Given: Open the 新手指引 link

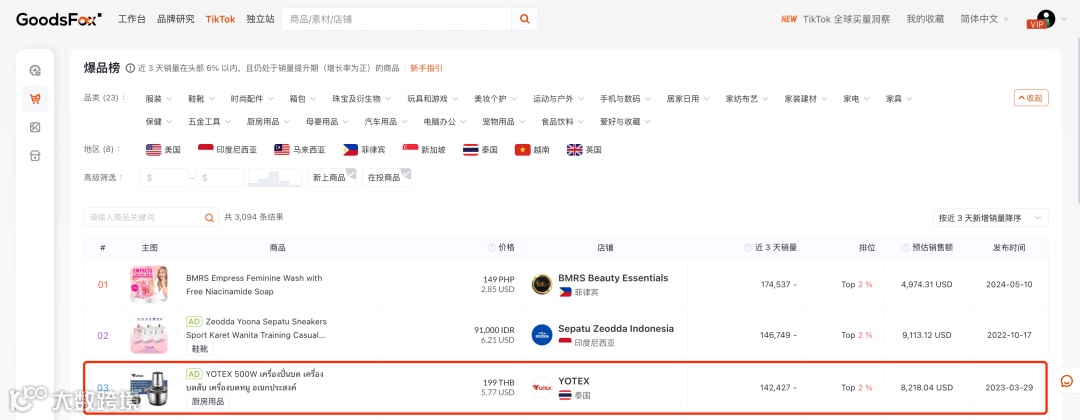Looking at the screenshot, I should pyautogui.click(x=427, y=68).
